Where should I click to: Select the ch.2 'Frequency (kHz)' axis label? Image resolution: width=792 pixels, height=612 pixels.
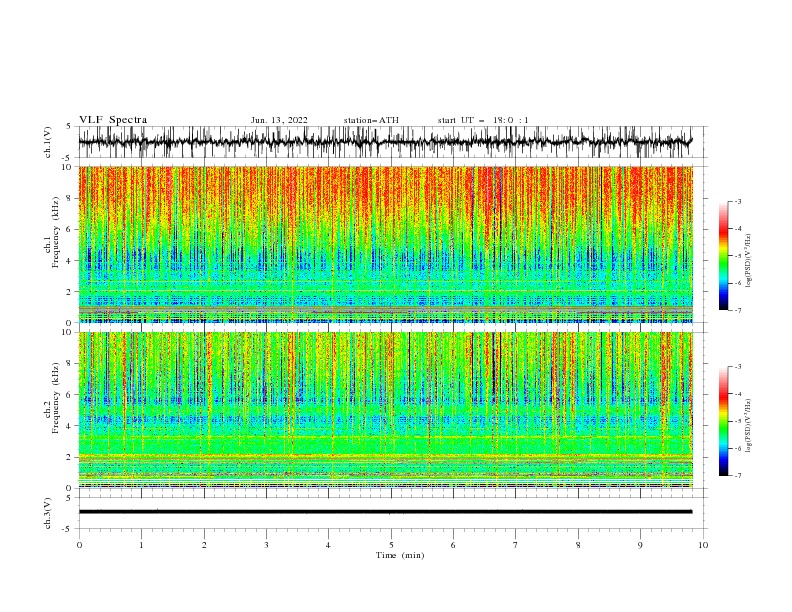56,398
